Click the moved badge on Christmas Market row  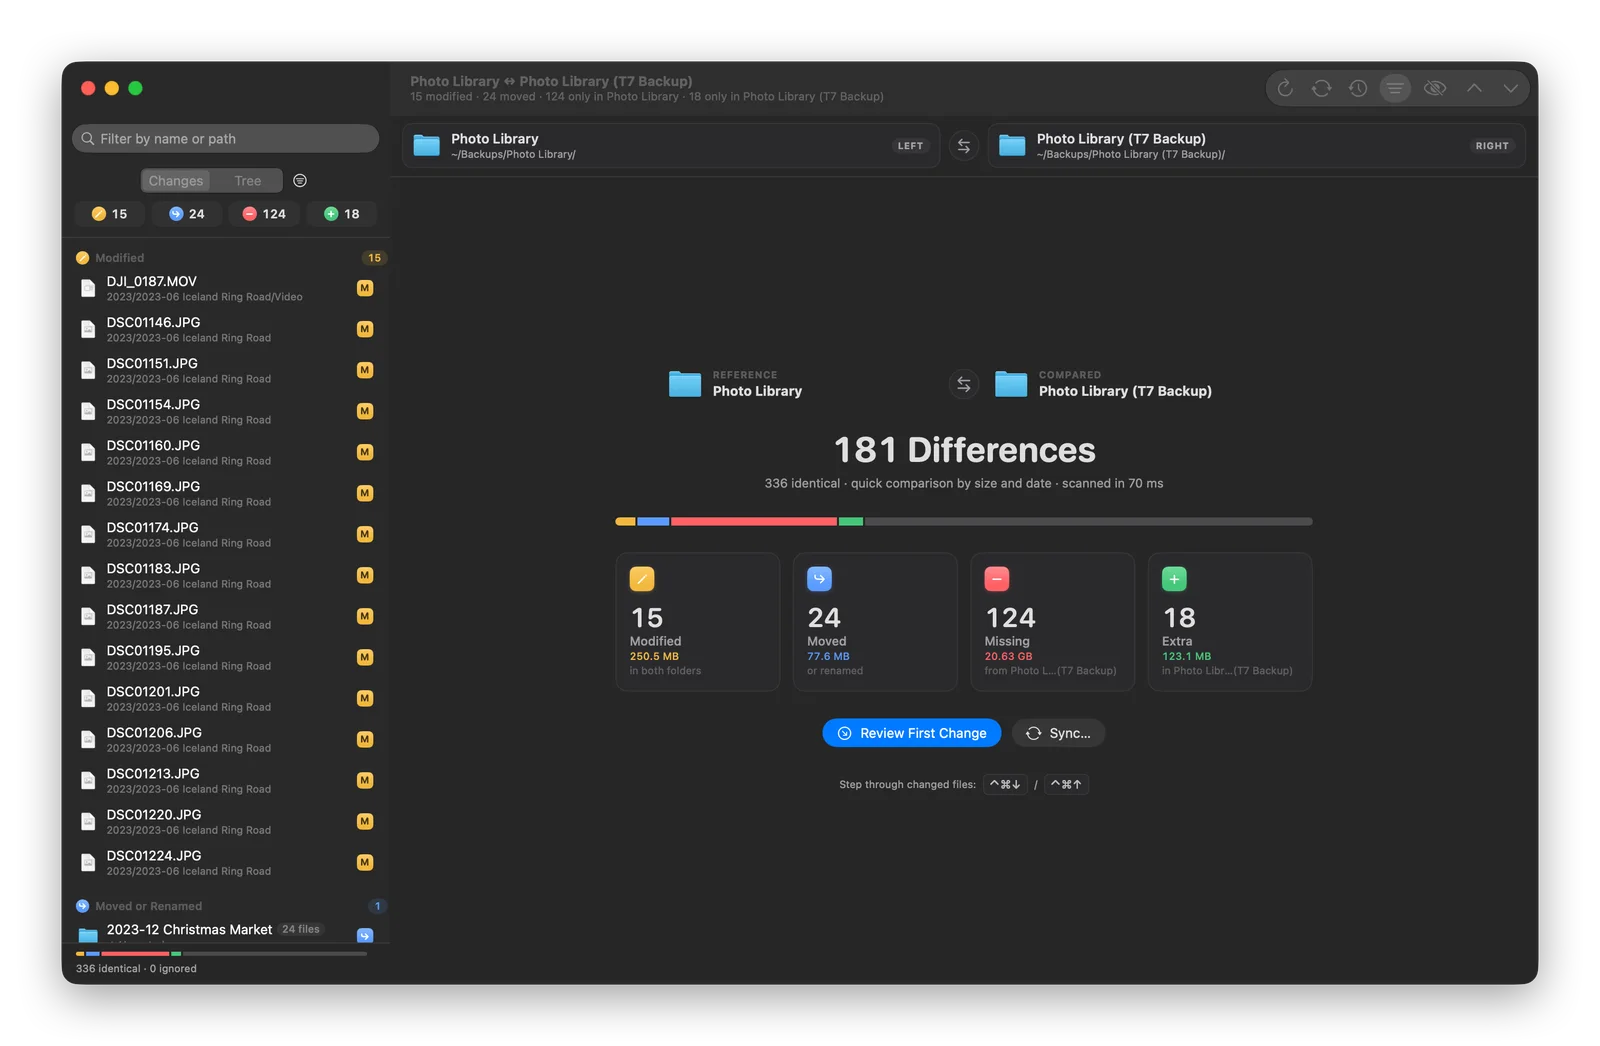(365, 935)
